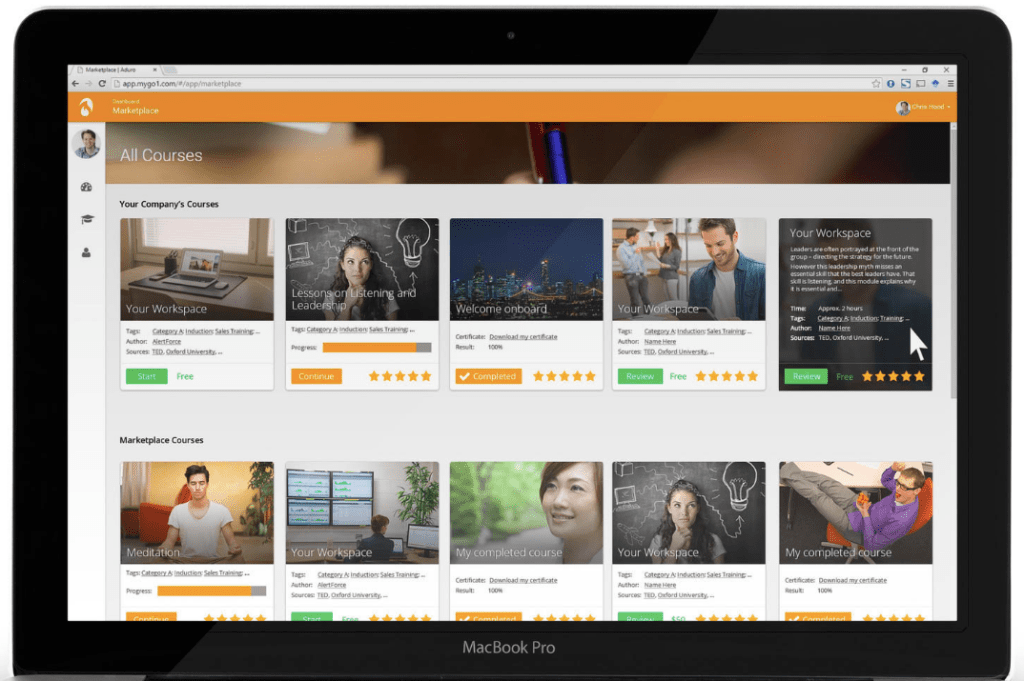Image resolution: width=1024 pixels, height=681 pixels.
Task: Focus the address bar showing app.mygo1.com
Action: point(490,84)
